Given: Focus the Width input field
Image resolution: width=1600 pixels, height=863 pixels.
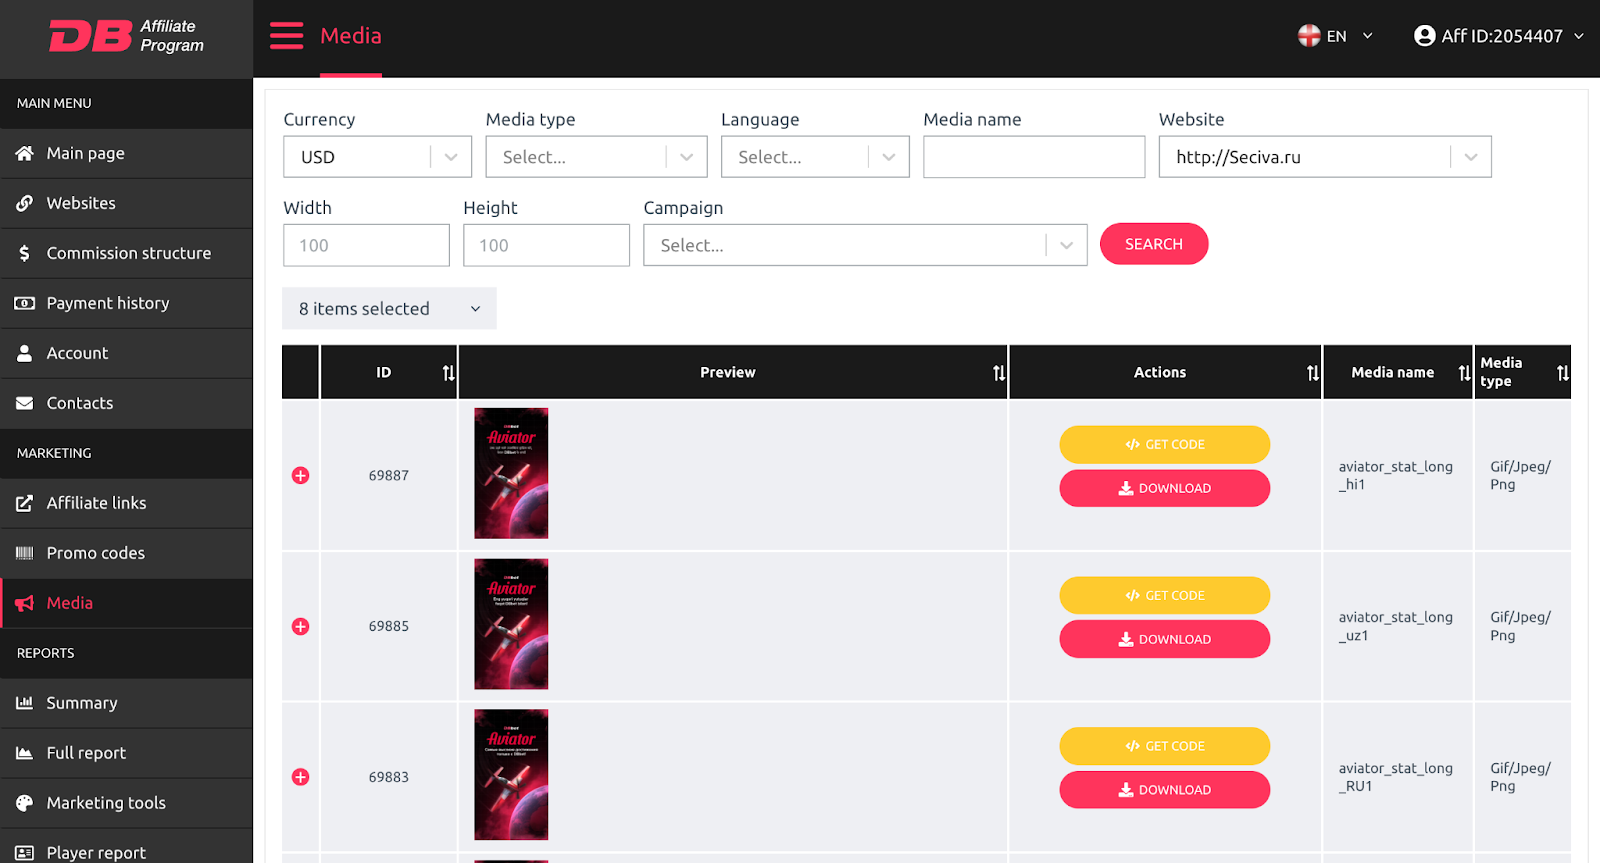Looking at the screenshot, I should tap(366, 245).
